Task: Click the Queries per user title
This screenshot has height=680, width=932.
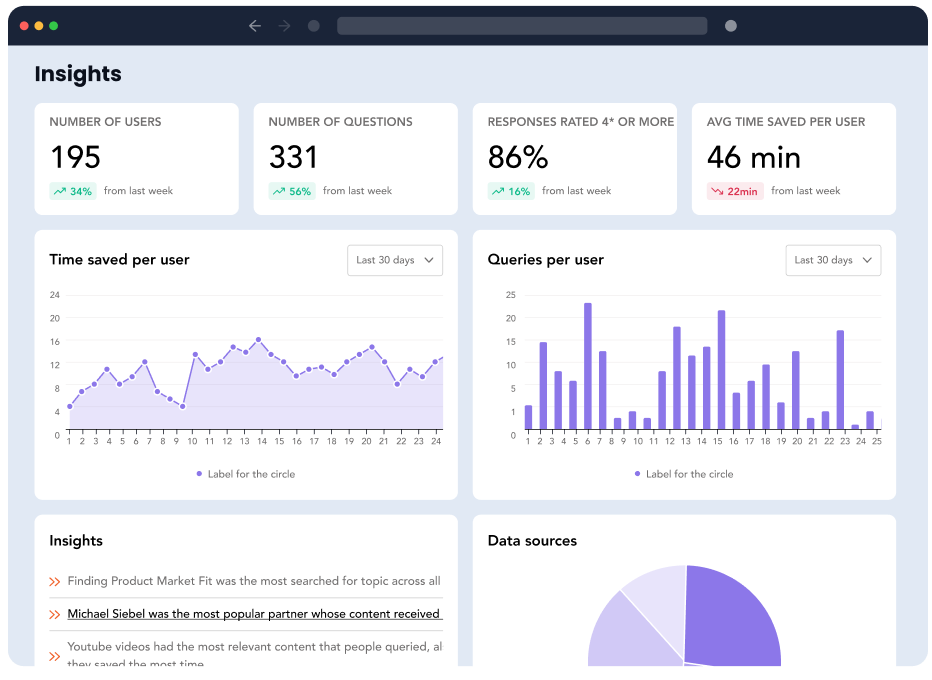Action: pos(546,260)
